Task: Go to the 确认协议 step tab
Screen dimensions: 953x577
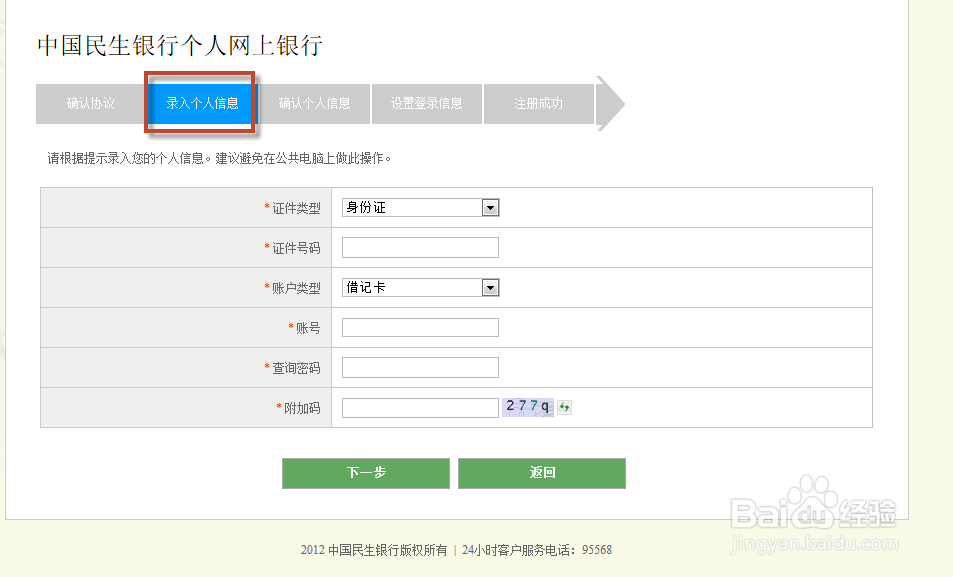Action: tap(91, 104)
